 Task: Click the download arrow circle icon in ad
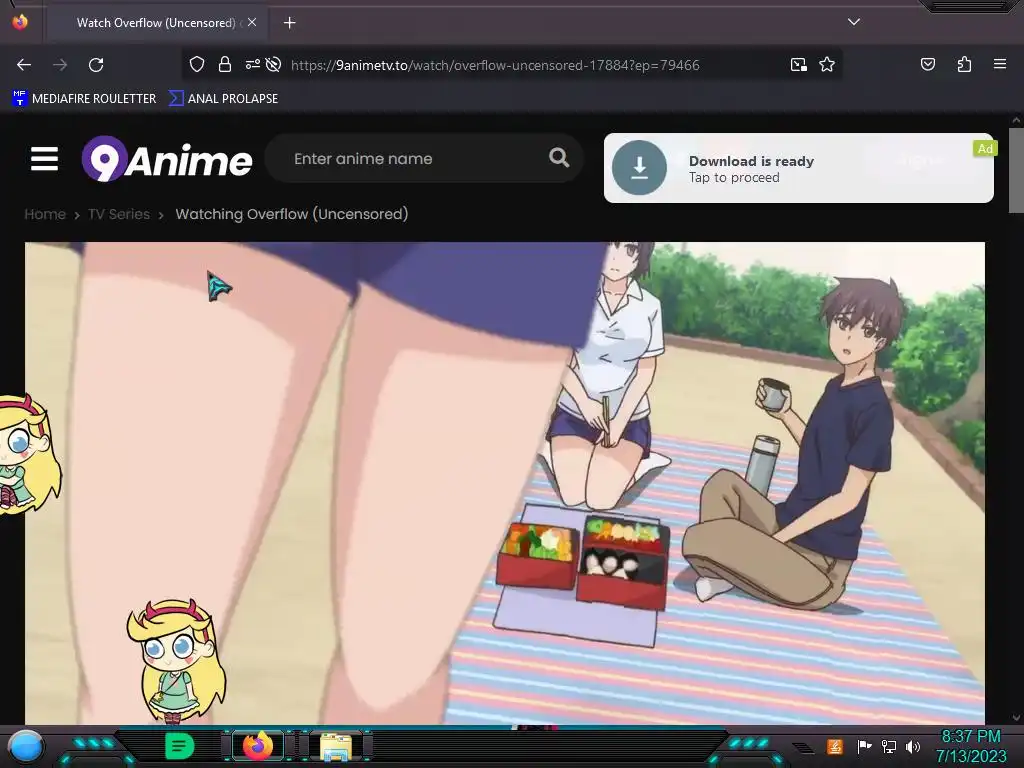point(639,168)
